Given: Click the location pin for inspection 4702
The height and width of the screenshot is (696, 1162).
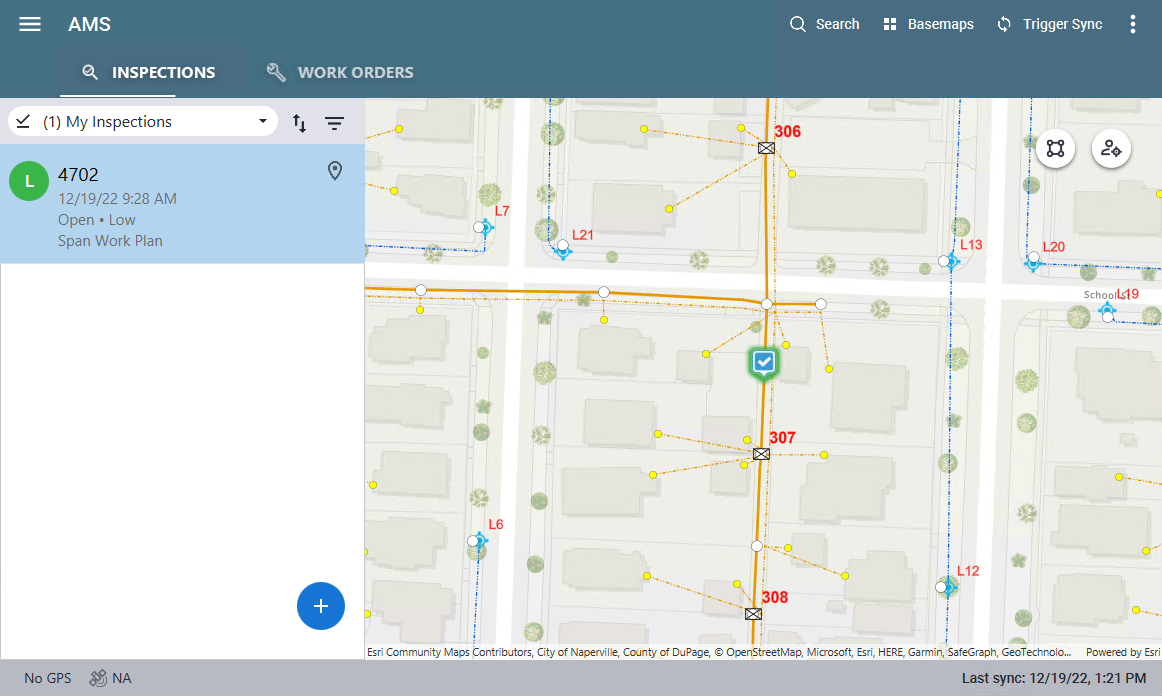Looking at the screenshot, I should (x=335, y=172).
